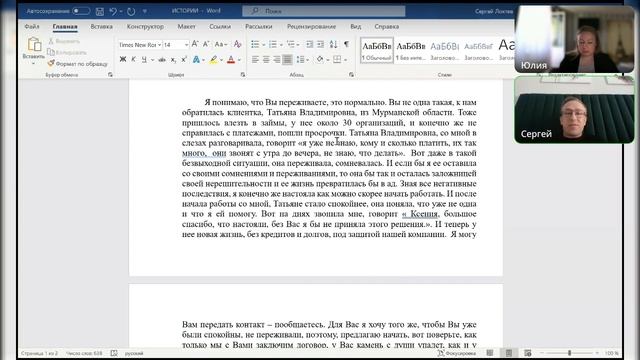Open the Рассылки tab
The image size is (640, 360).
tap(259, 27)
